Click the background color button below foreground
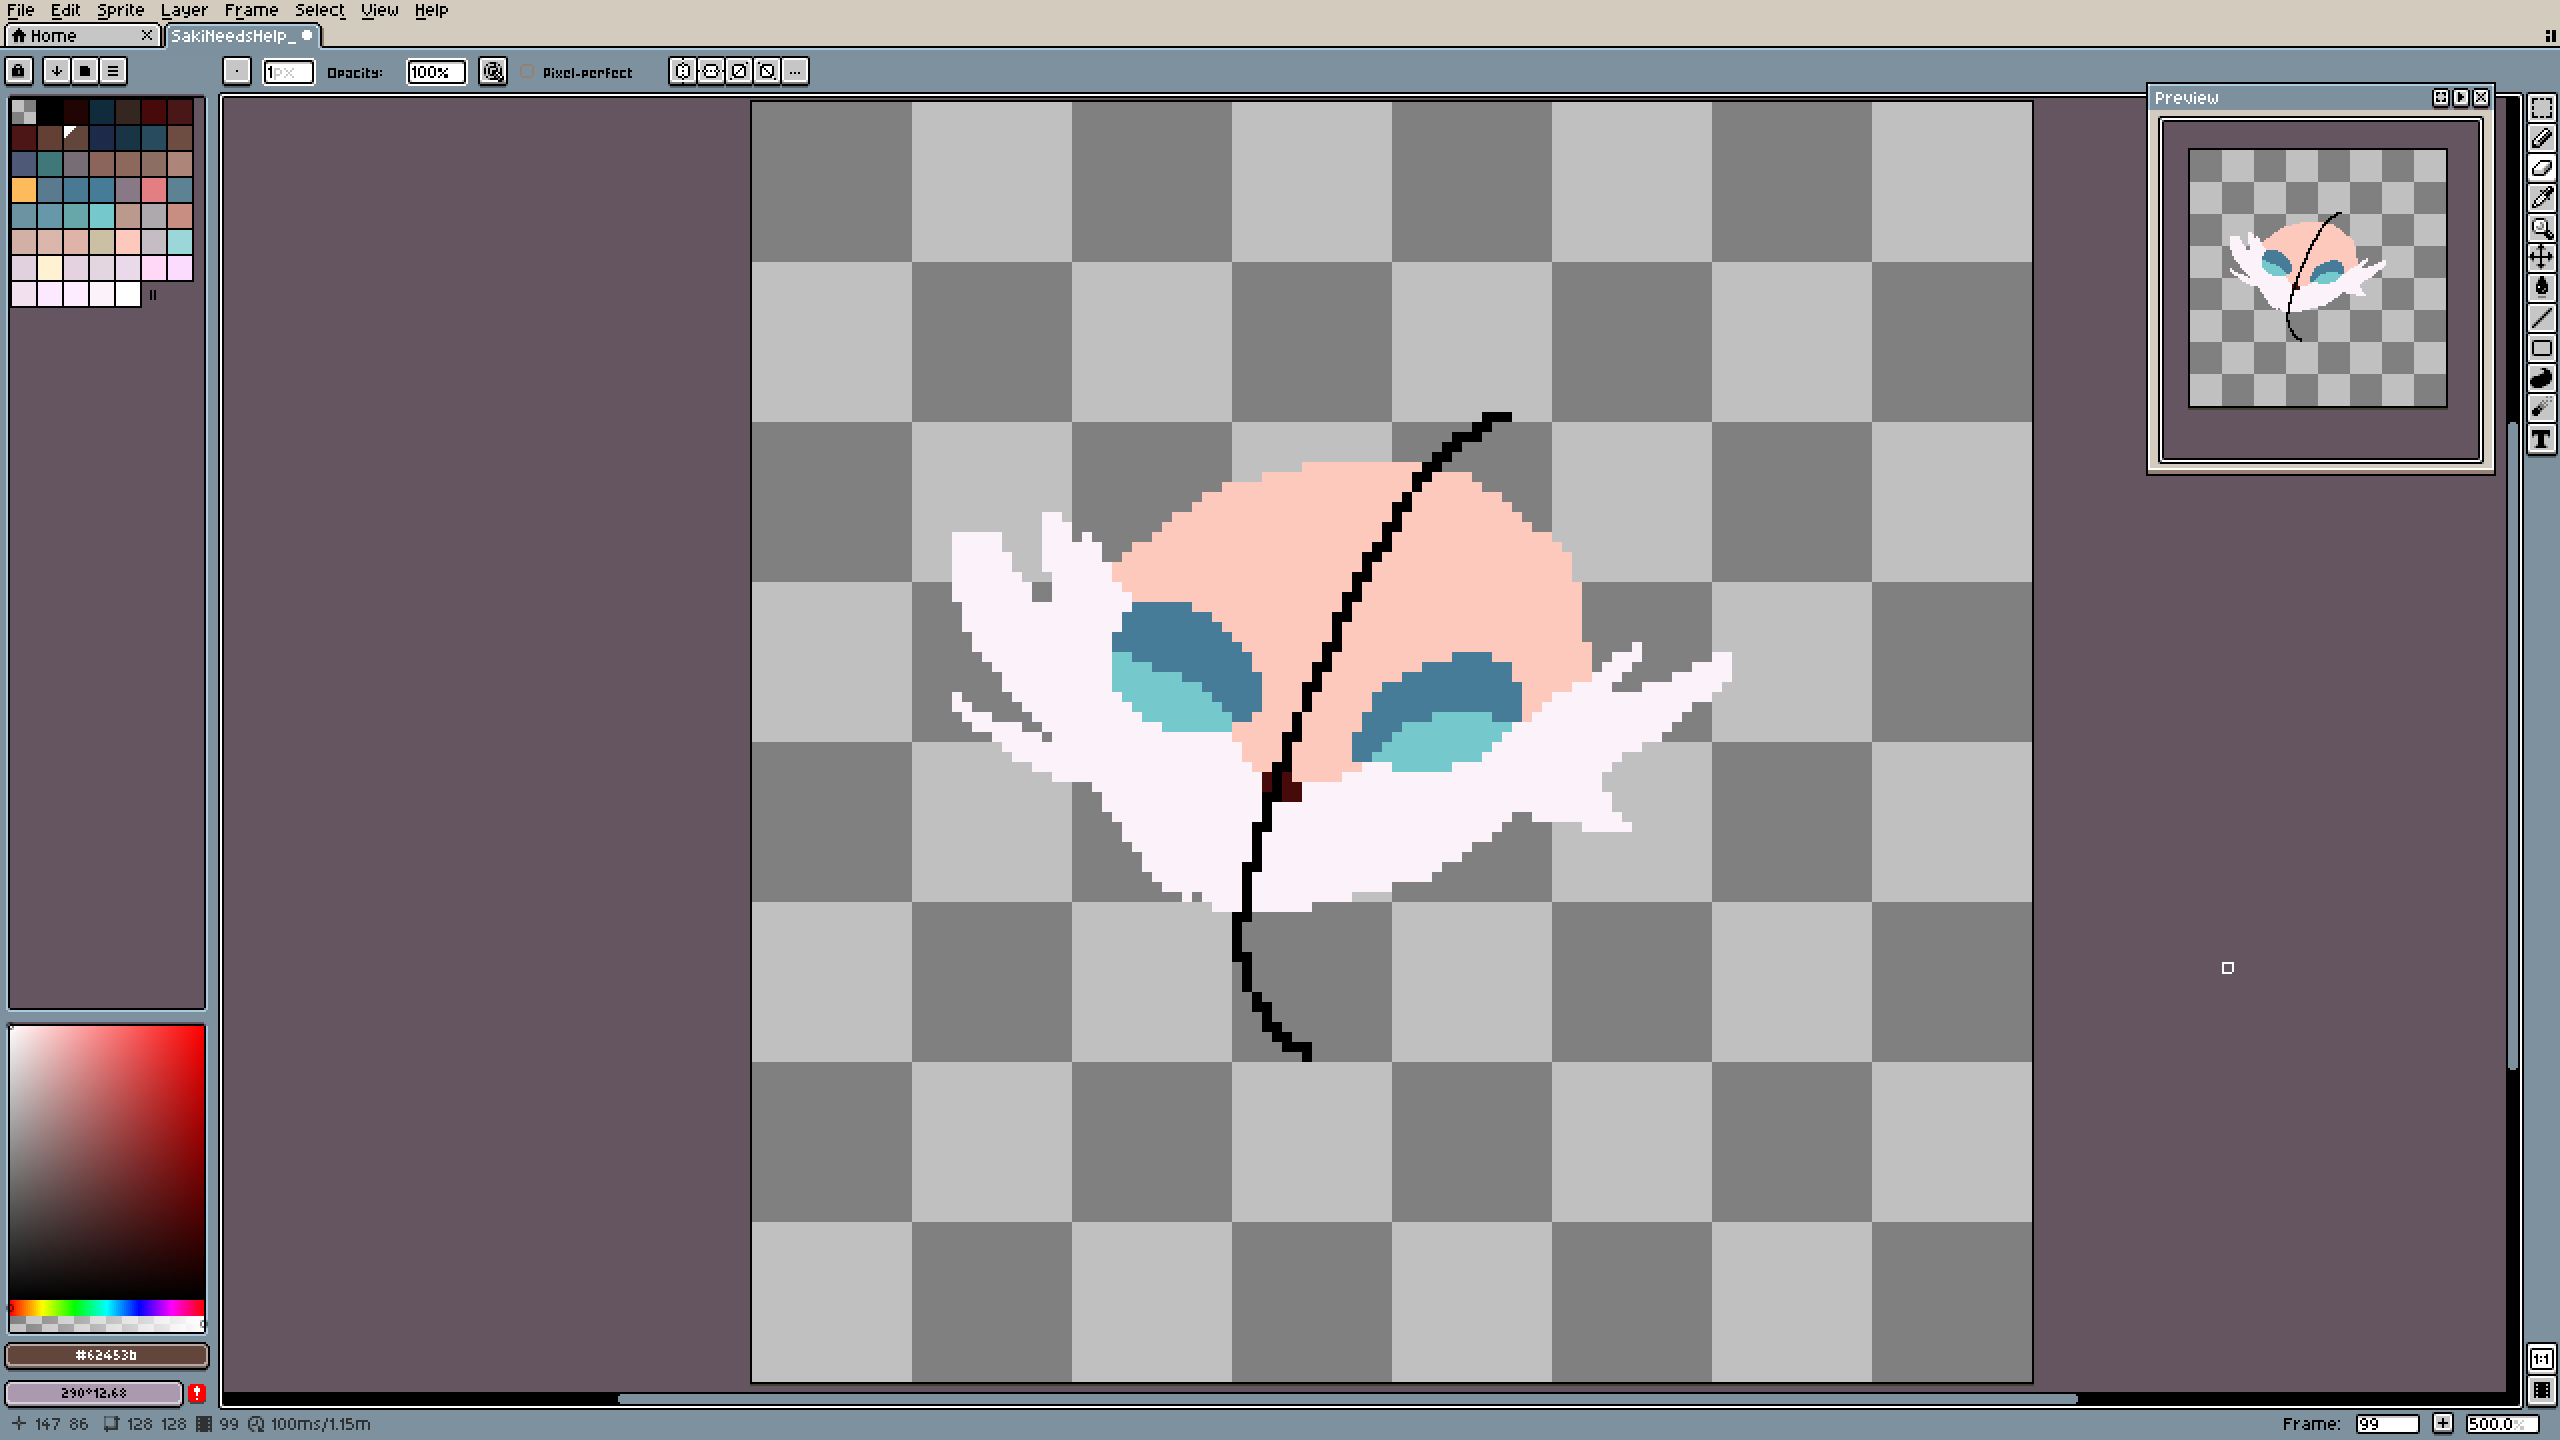The image size is (2560, 1440). click(x=94, y=1393)
